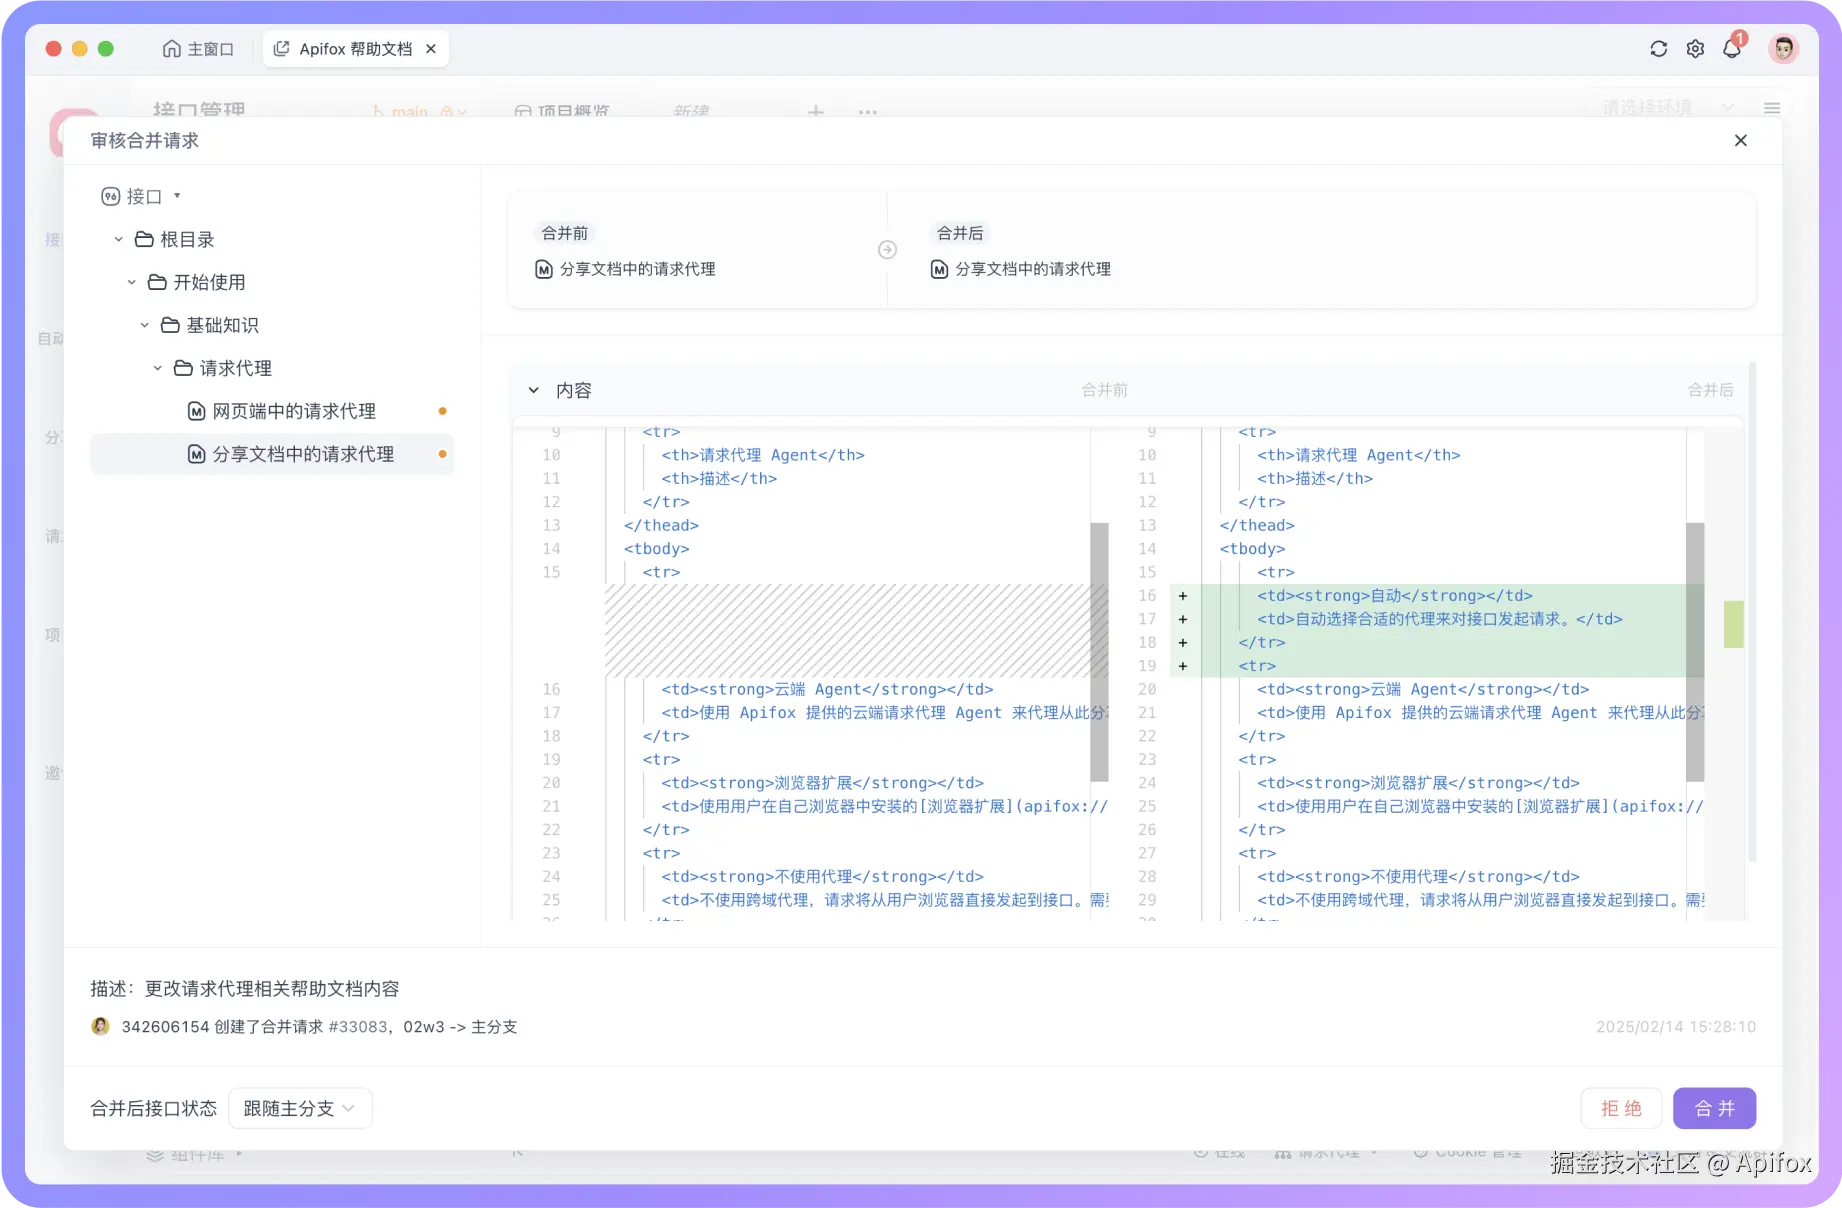The width and height of the screenshot is (1842, 1208).
Task: Click the home icon on the 主窗口 tab
Action: coord(170,48)
